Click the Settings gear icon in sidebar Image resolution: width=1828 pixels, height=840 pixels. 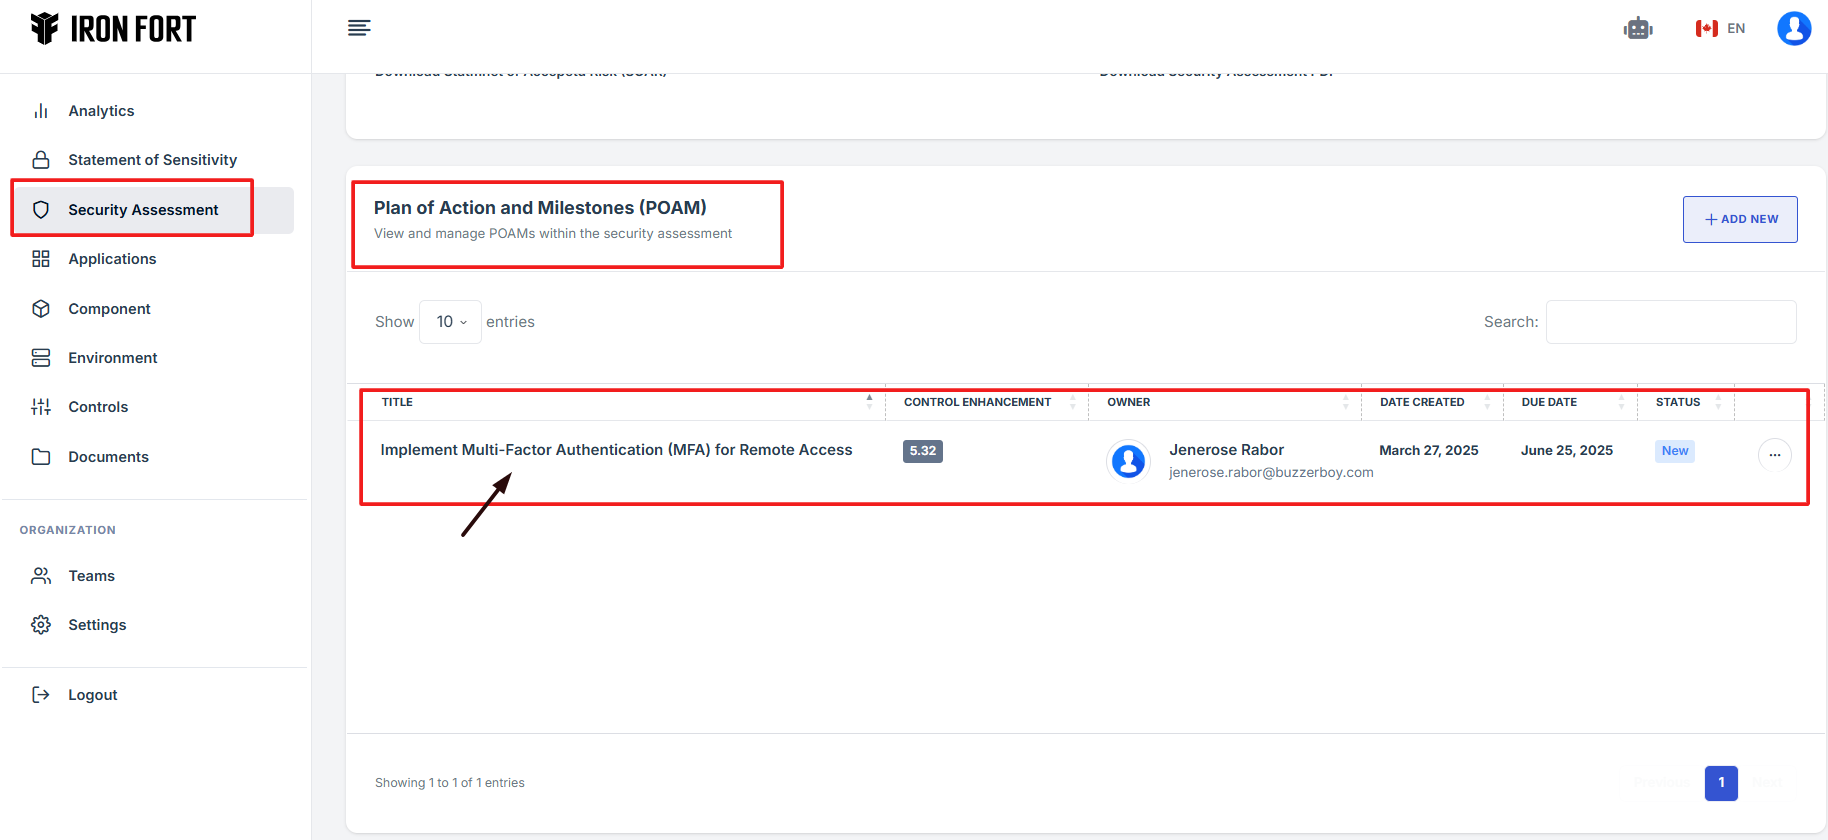(41, 625)
